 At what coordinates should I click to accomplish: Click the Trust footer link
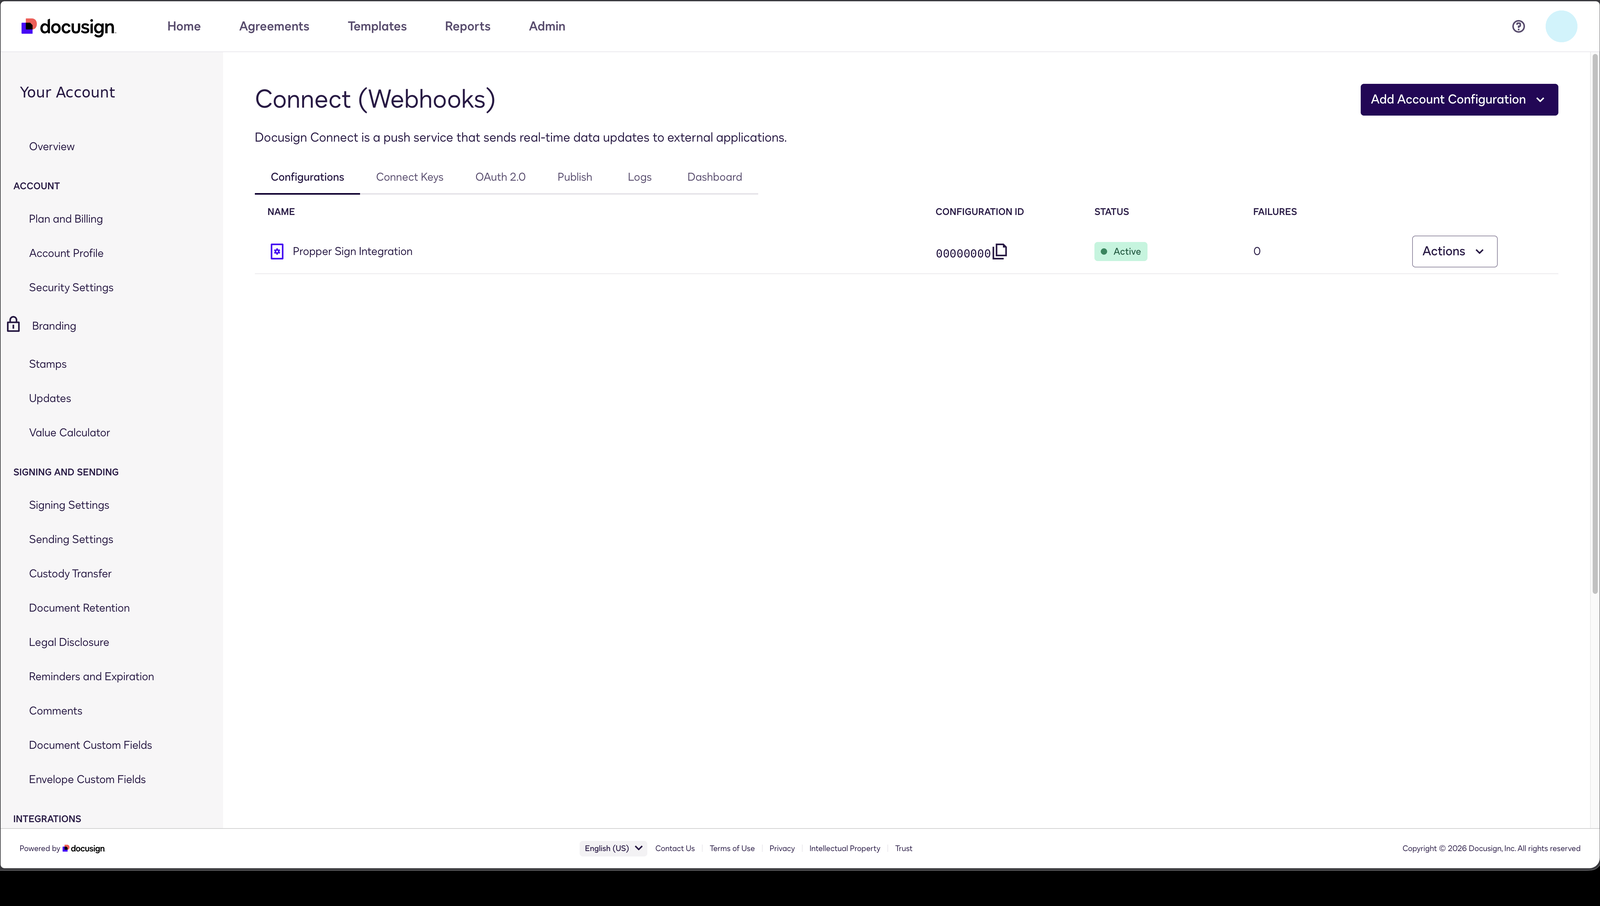904,848
